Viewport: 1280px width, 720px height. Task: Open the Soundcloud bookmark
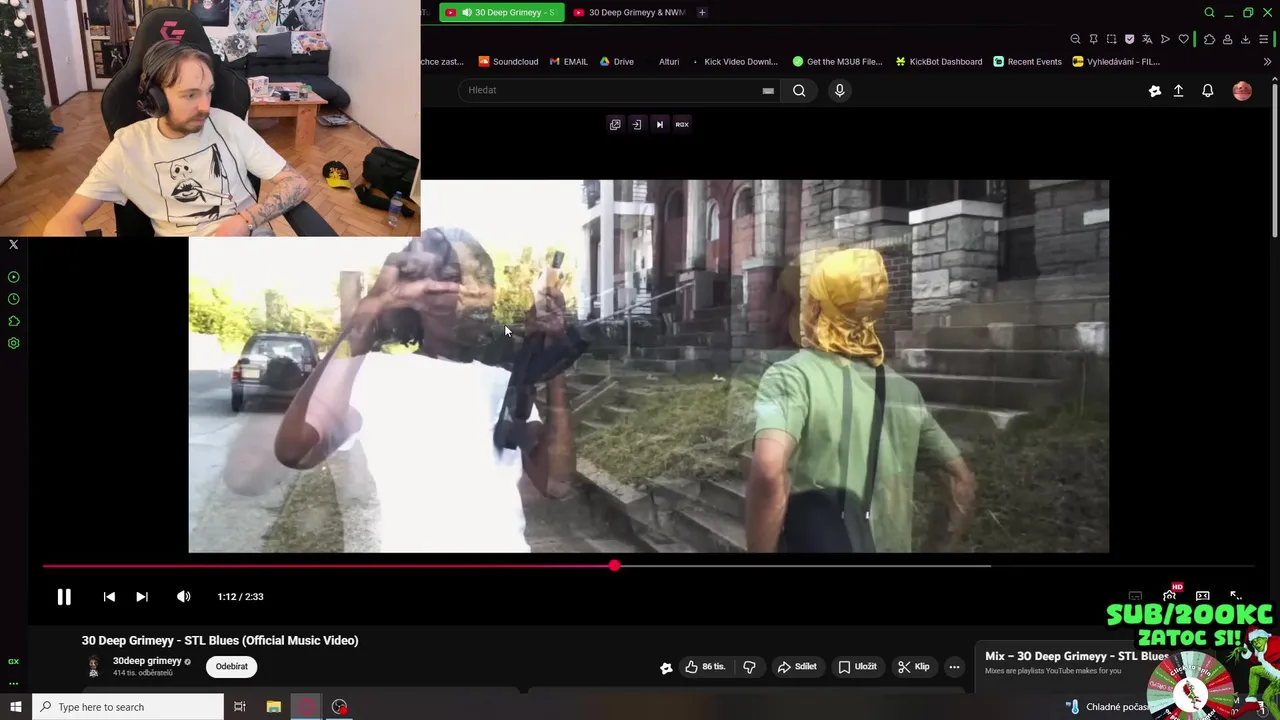[x=509, y=61]
